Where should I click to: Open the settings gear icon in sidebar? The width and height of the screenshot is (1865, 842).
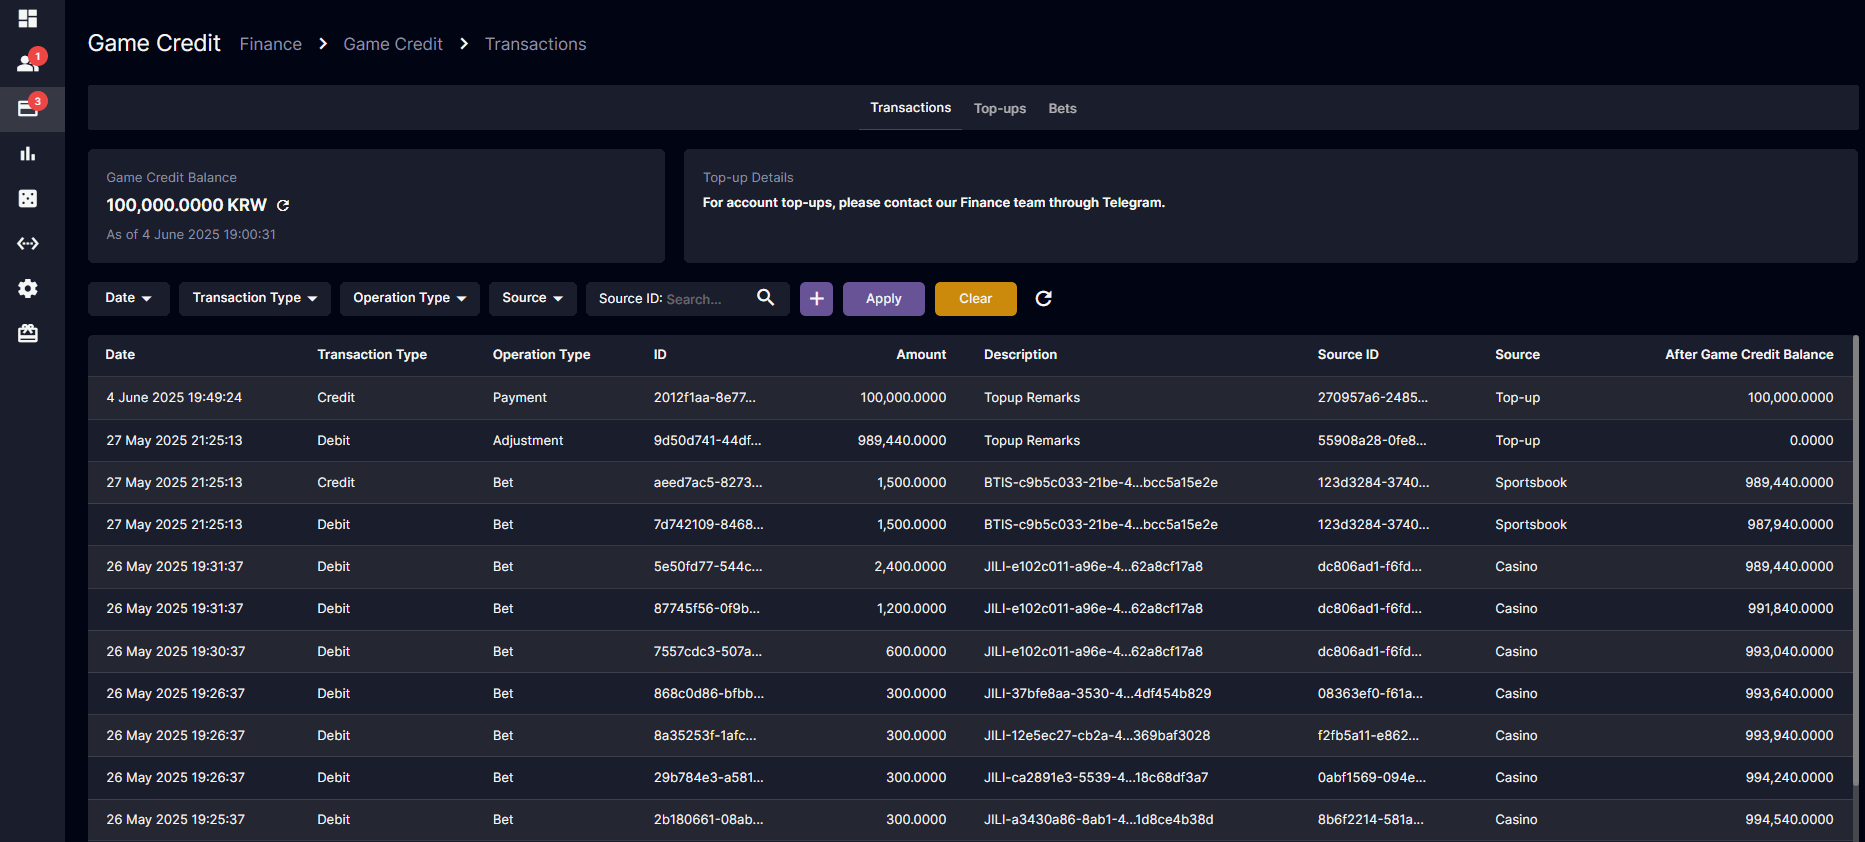pos(28,288)
